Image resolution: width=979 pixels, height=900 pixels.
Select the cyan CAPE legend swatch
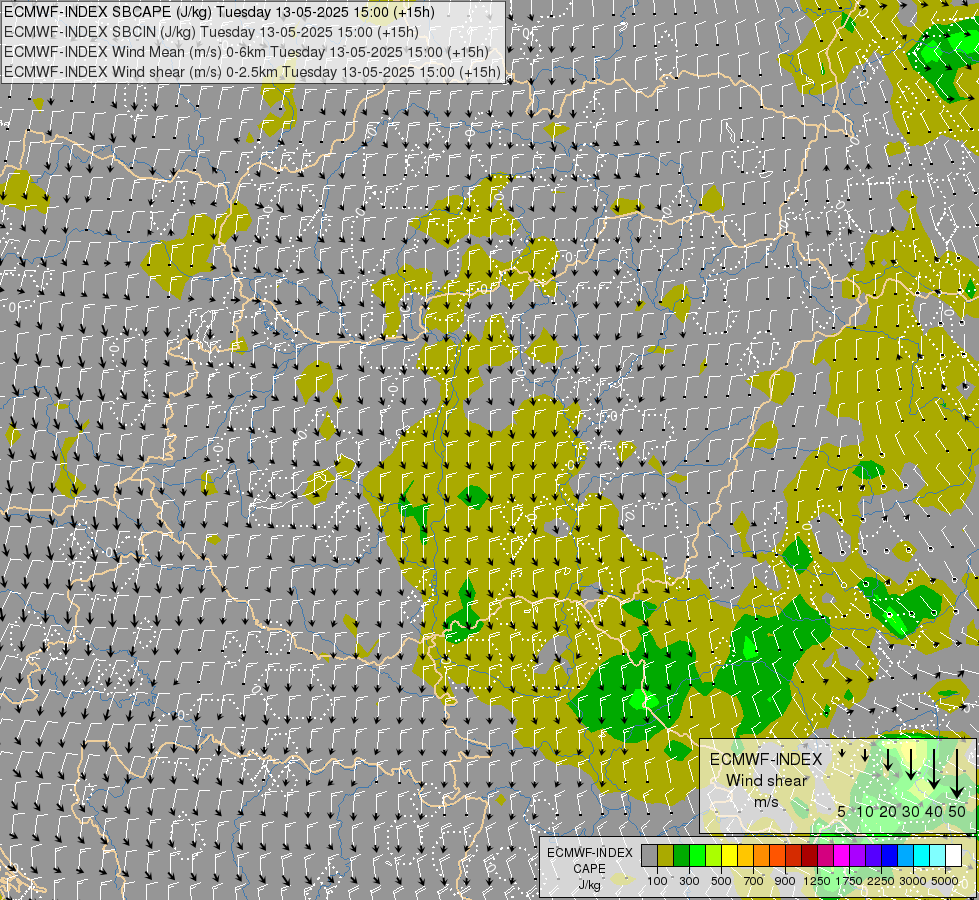click(x=922, y=855)
